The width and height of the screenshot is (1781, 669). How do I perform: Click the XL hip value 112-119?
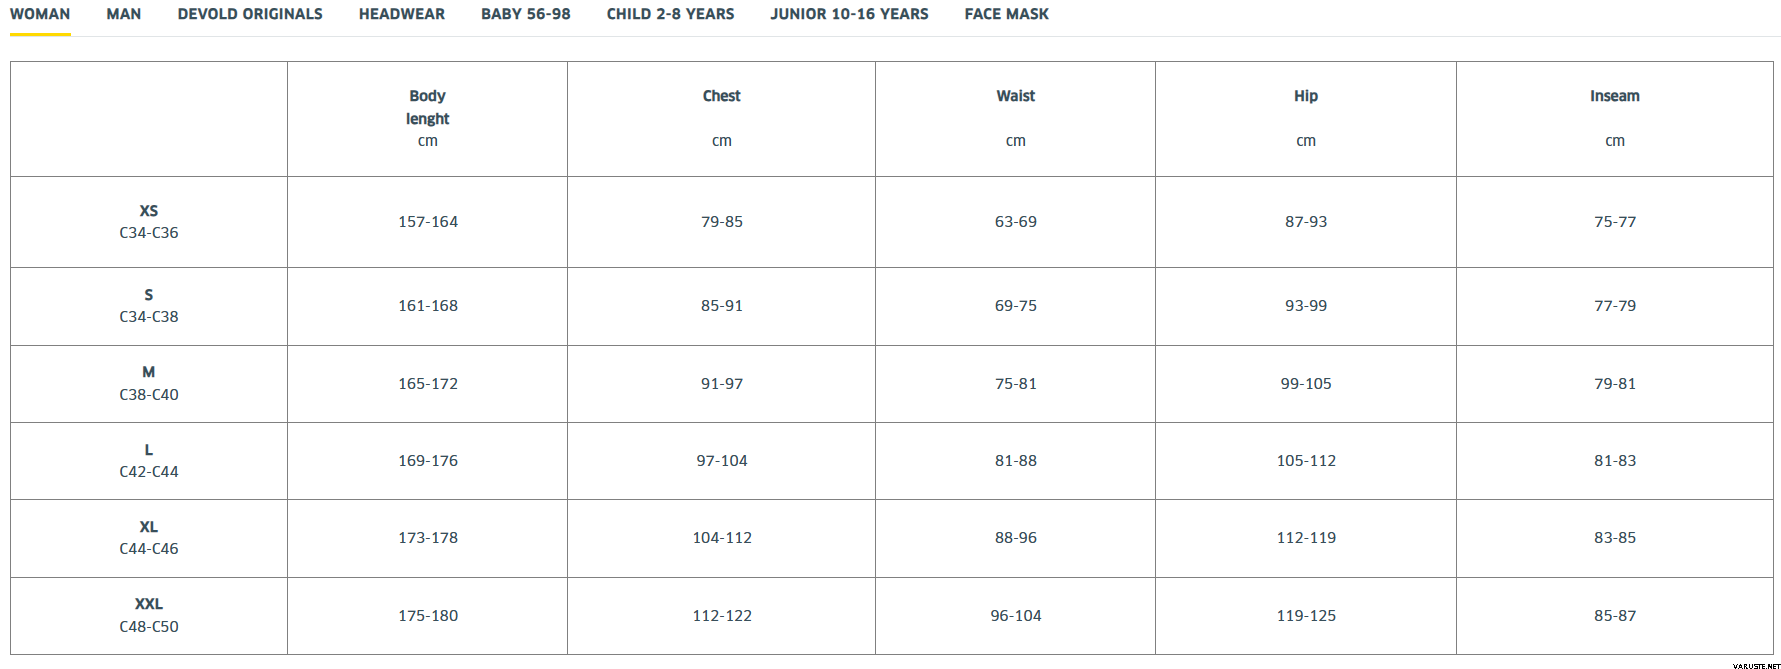tap(1306, 538)
